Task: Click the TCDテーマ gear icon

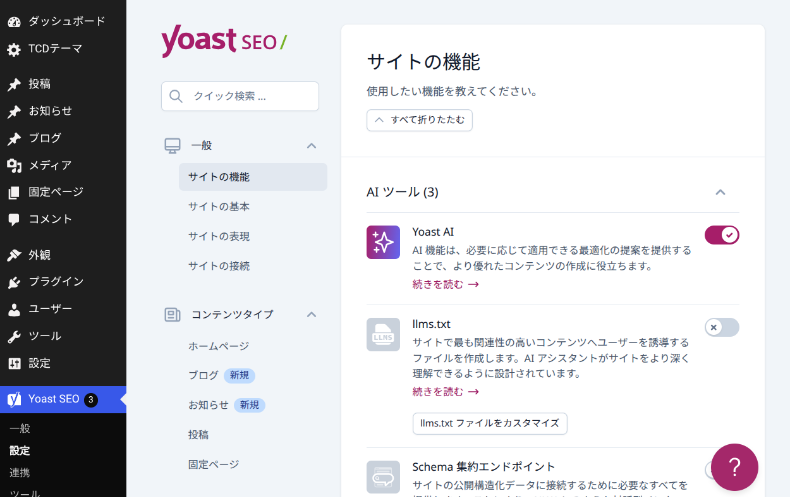Action: 14,49
